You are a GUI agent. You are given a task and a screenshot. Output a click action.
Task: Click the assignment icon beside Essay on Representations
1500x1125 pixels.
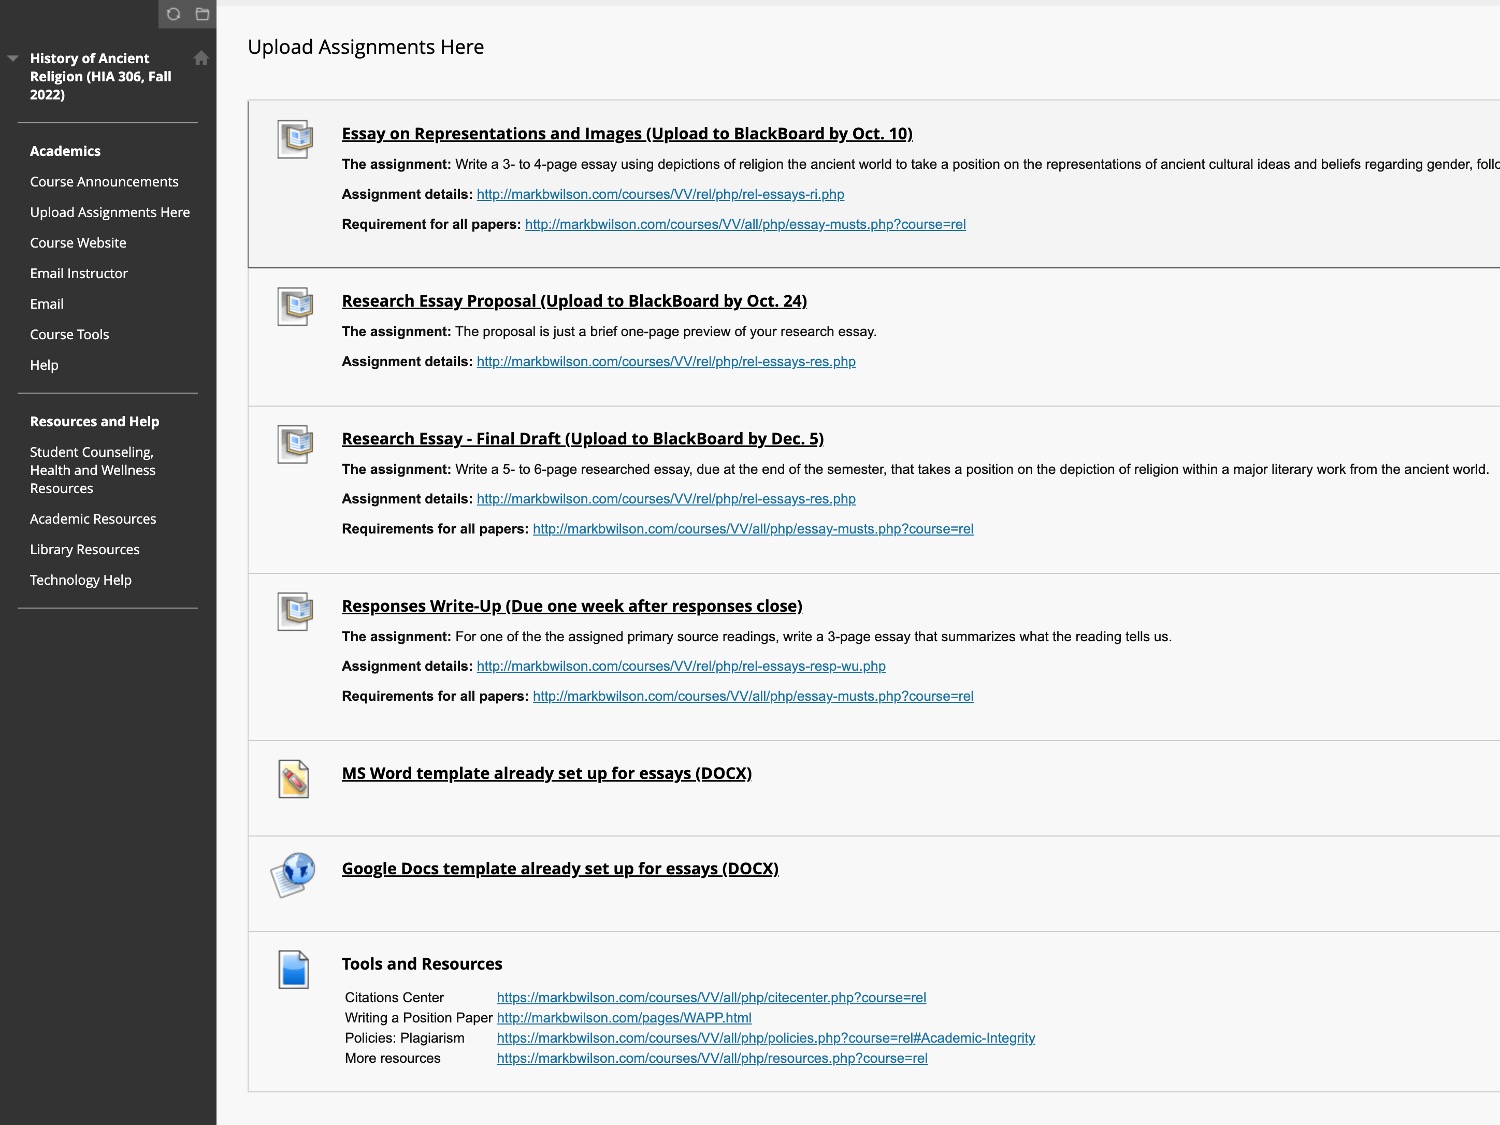coord(295,139)
